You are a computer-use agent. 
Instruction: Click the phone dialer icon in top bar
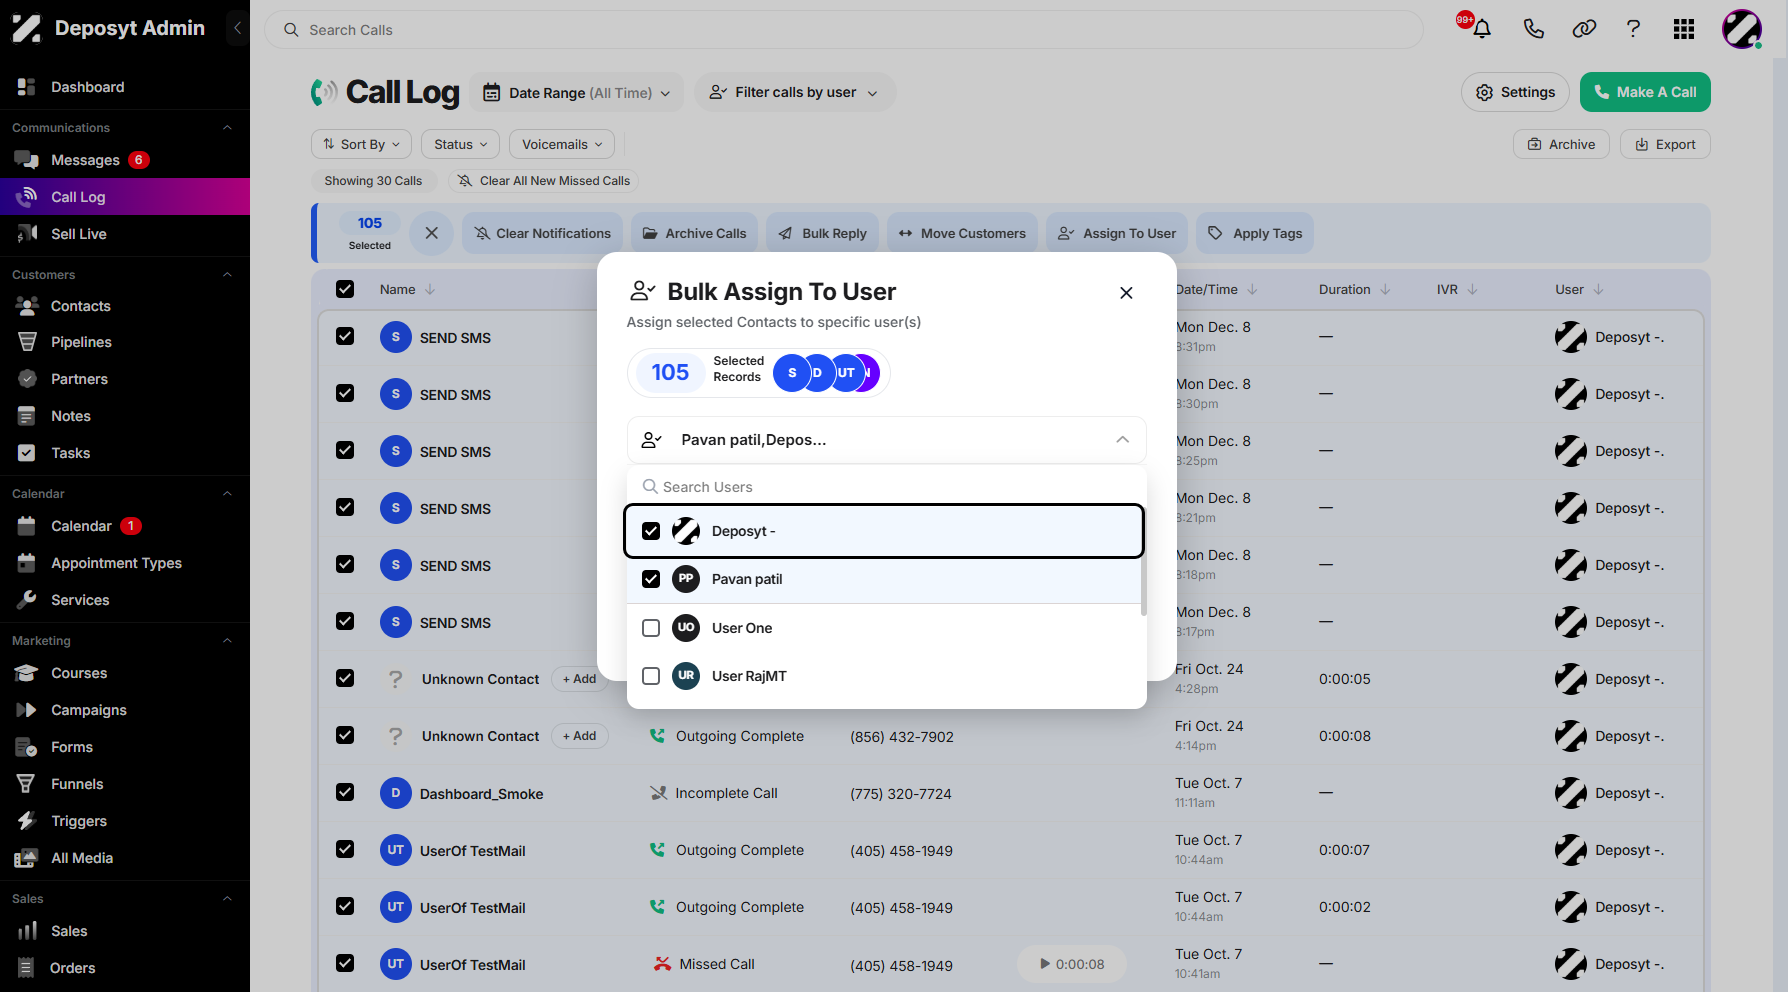click(x=1533, y=29)
